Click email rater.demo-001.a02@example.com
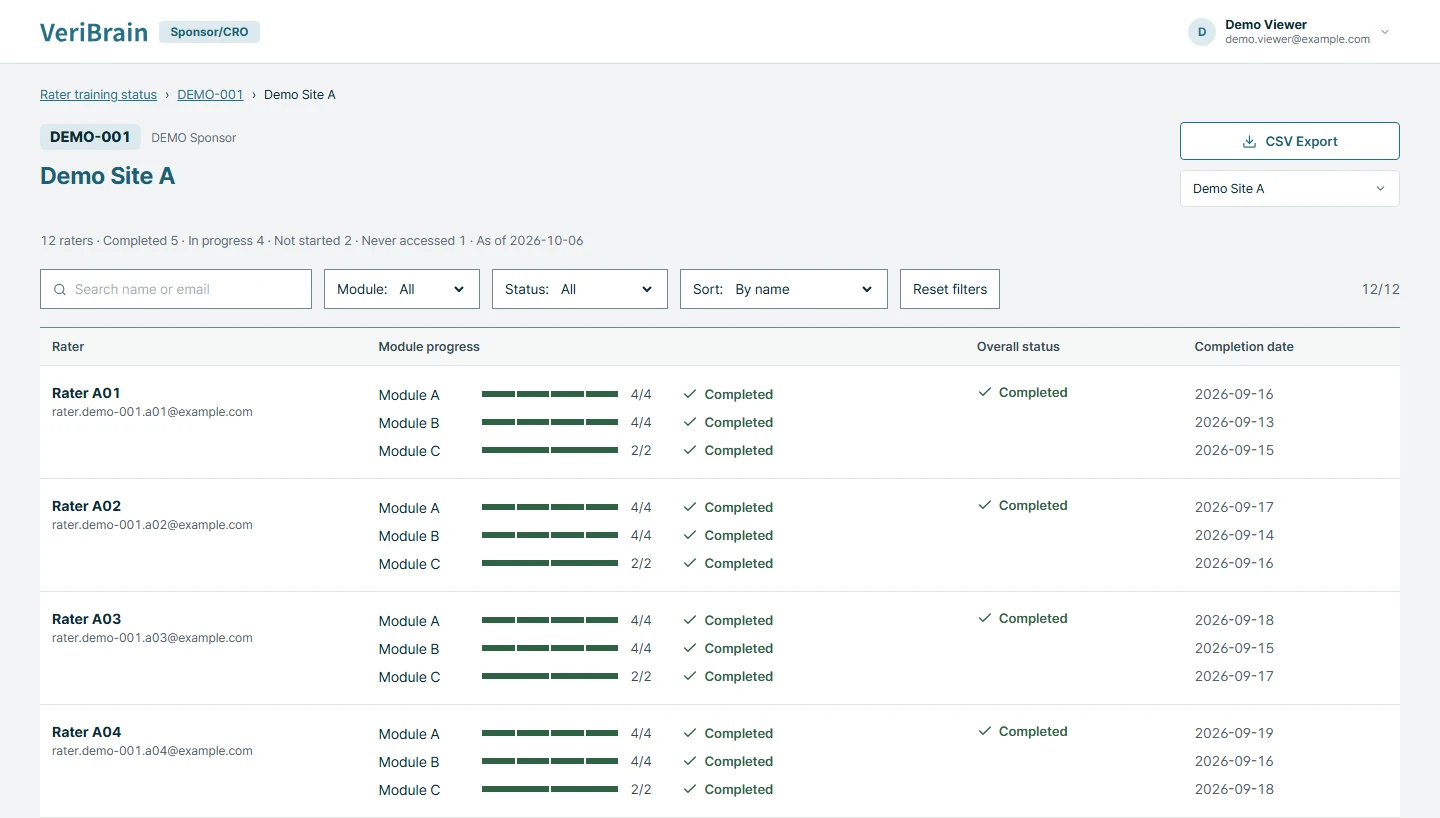The width and height of the screenshot is (1440, 818). (x=152, y=524)
